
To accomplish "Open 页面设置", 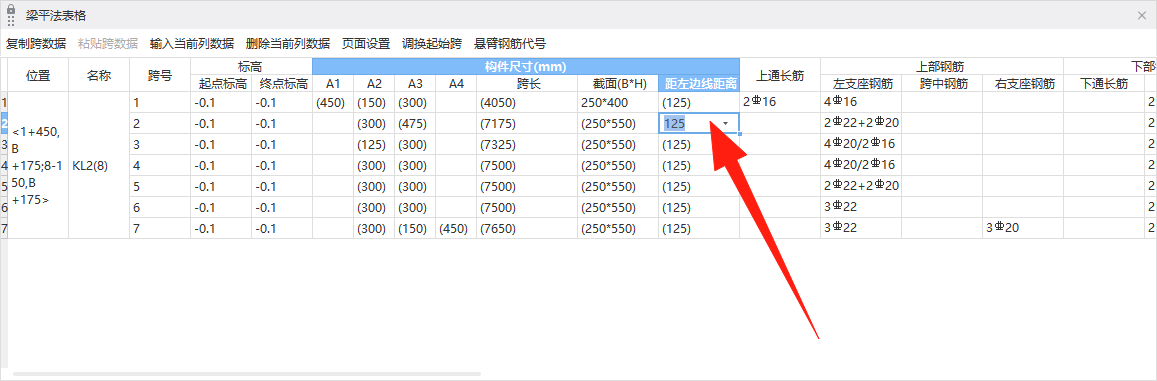I will click(366, 44).
